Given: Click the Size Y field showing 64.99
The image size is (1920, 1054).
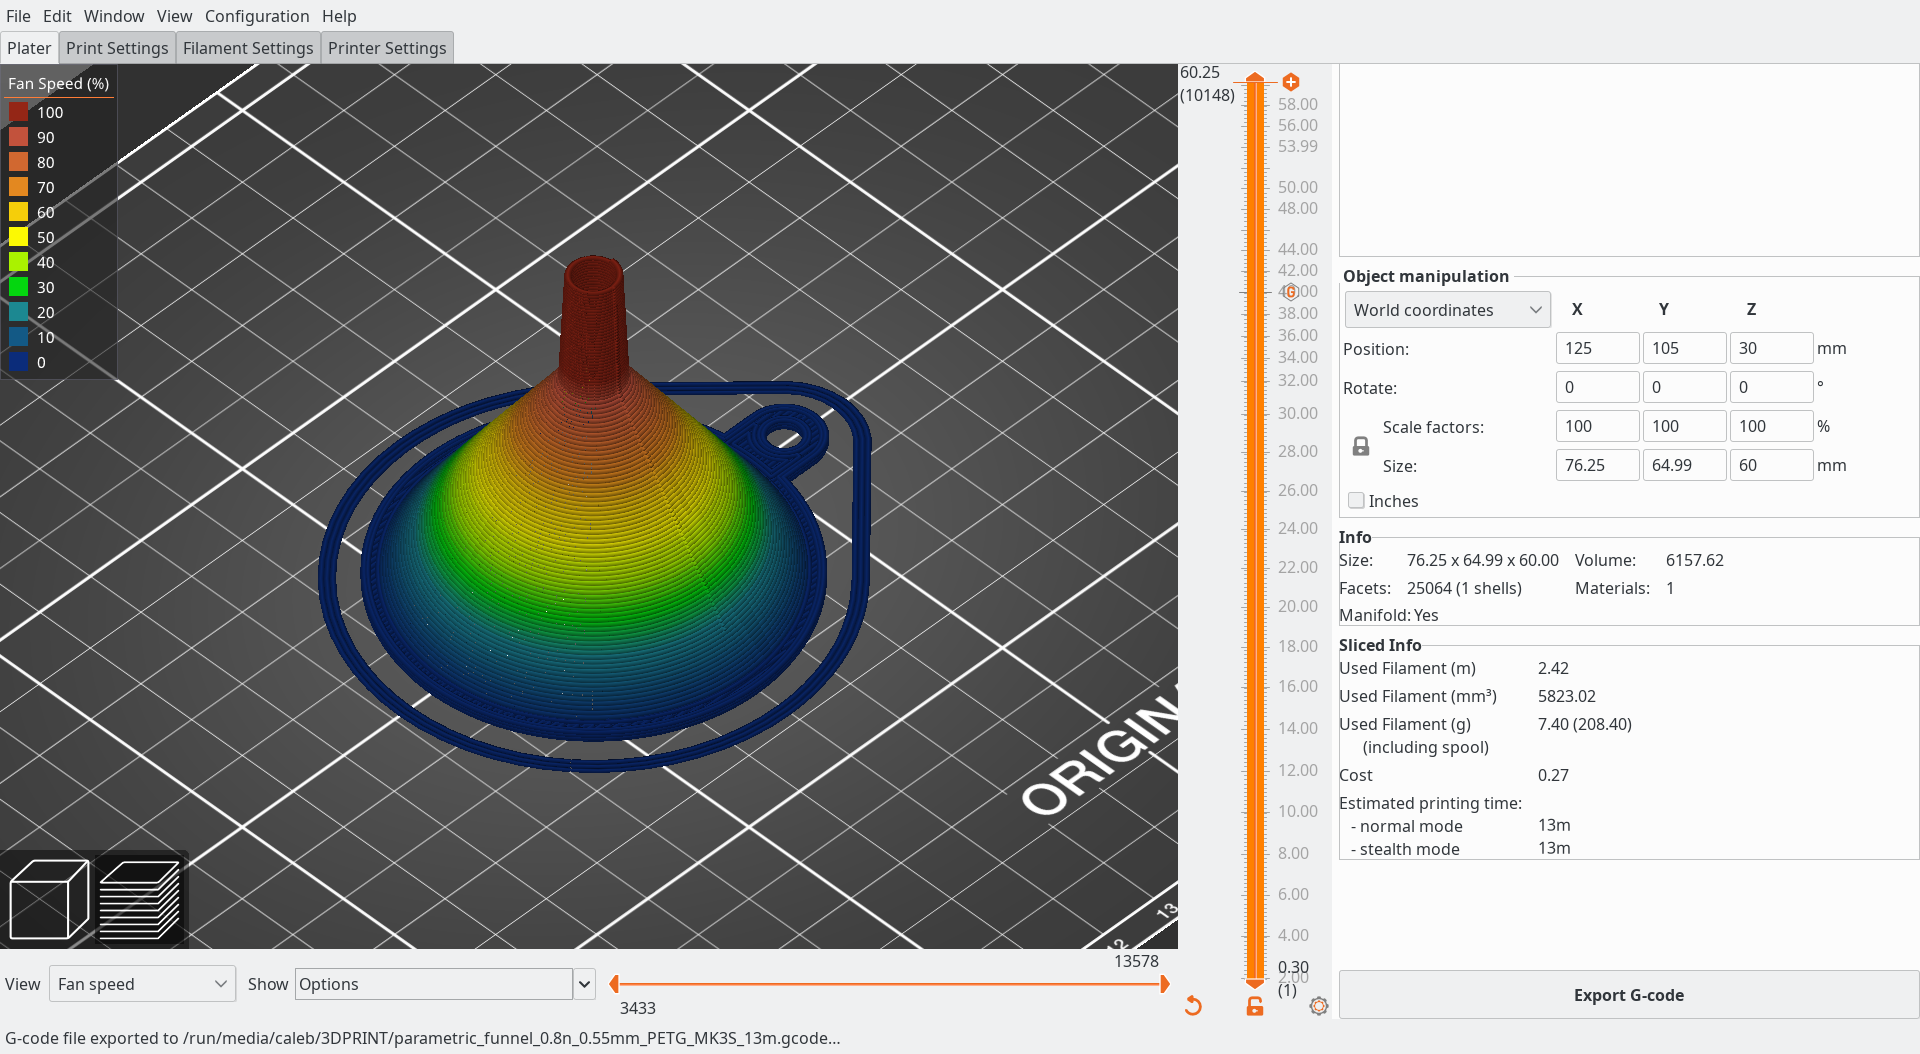Looking at the screenshot, I should [1684, 465].
